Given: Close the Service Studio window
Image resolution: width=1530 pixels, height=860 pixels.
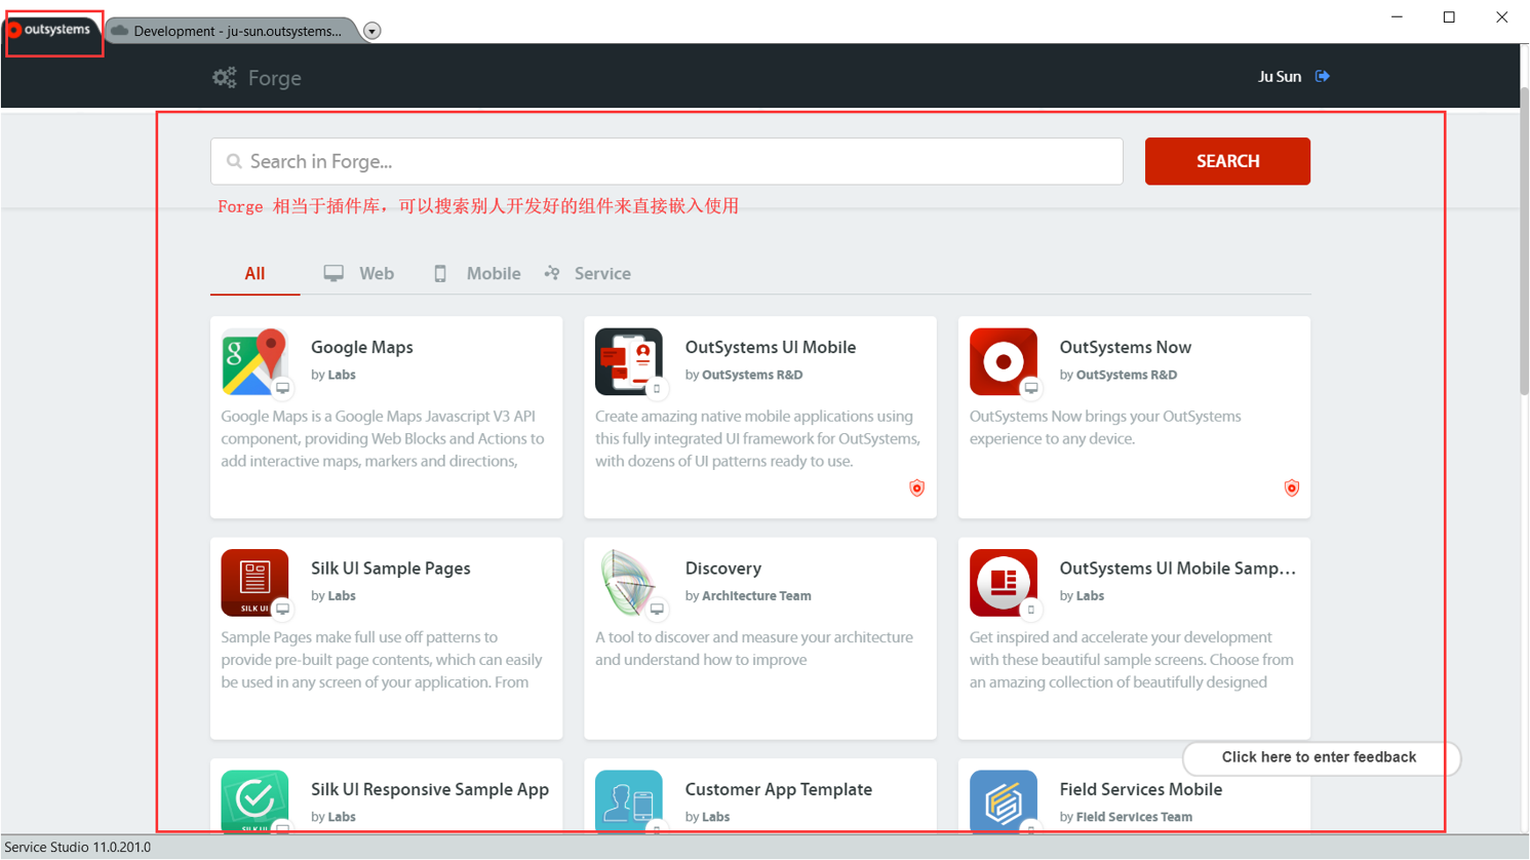Looking at the screenshot, I should (x=1502, y=17).
